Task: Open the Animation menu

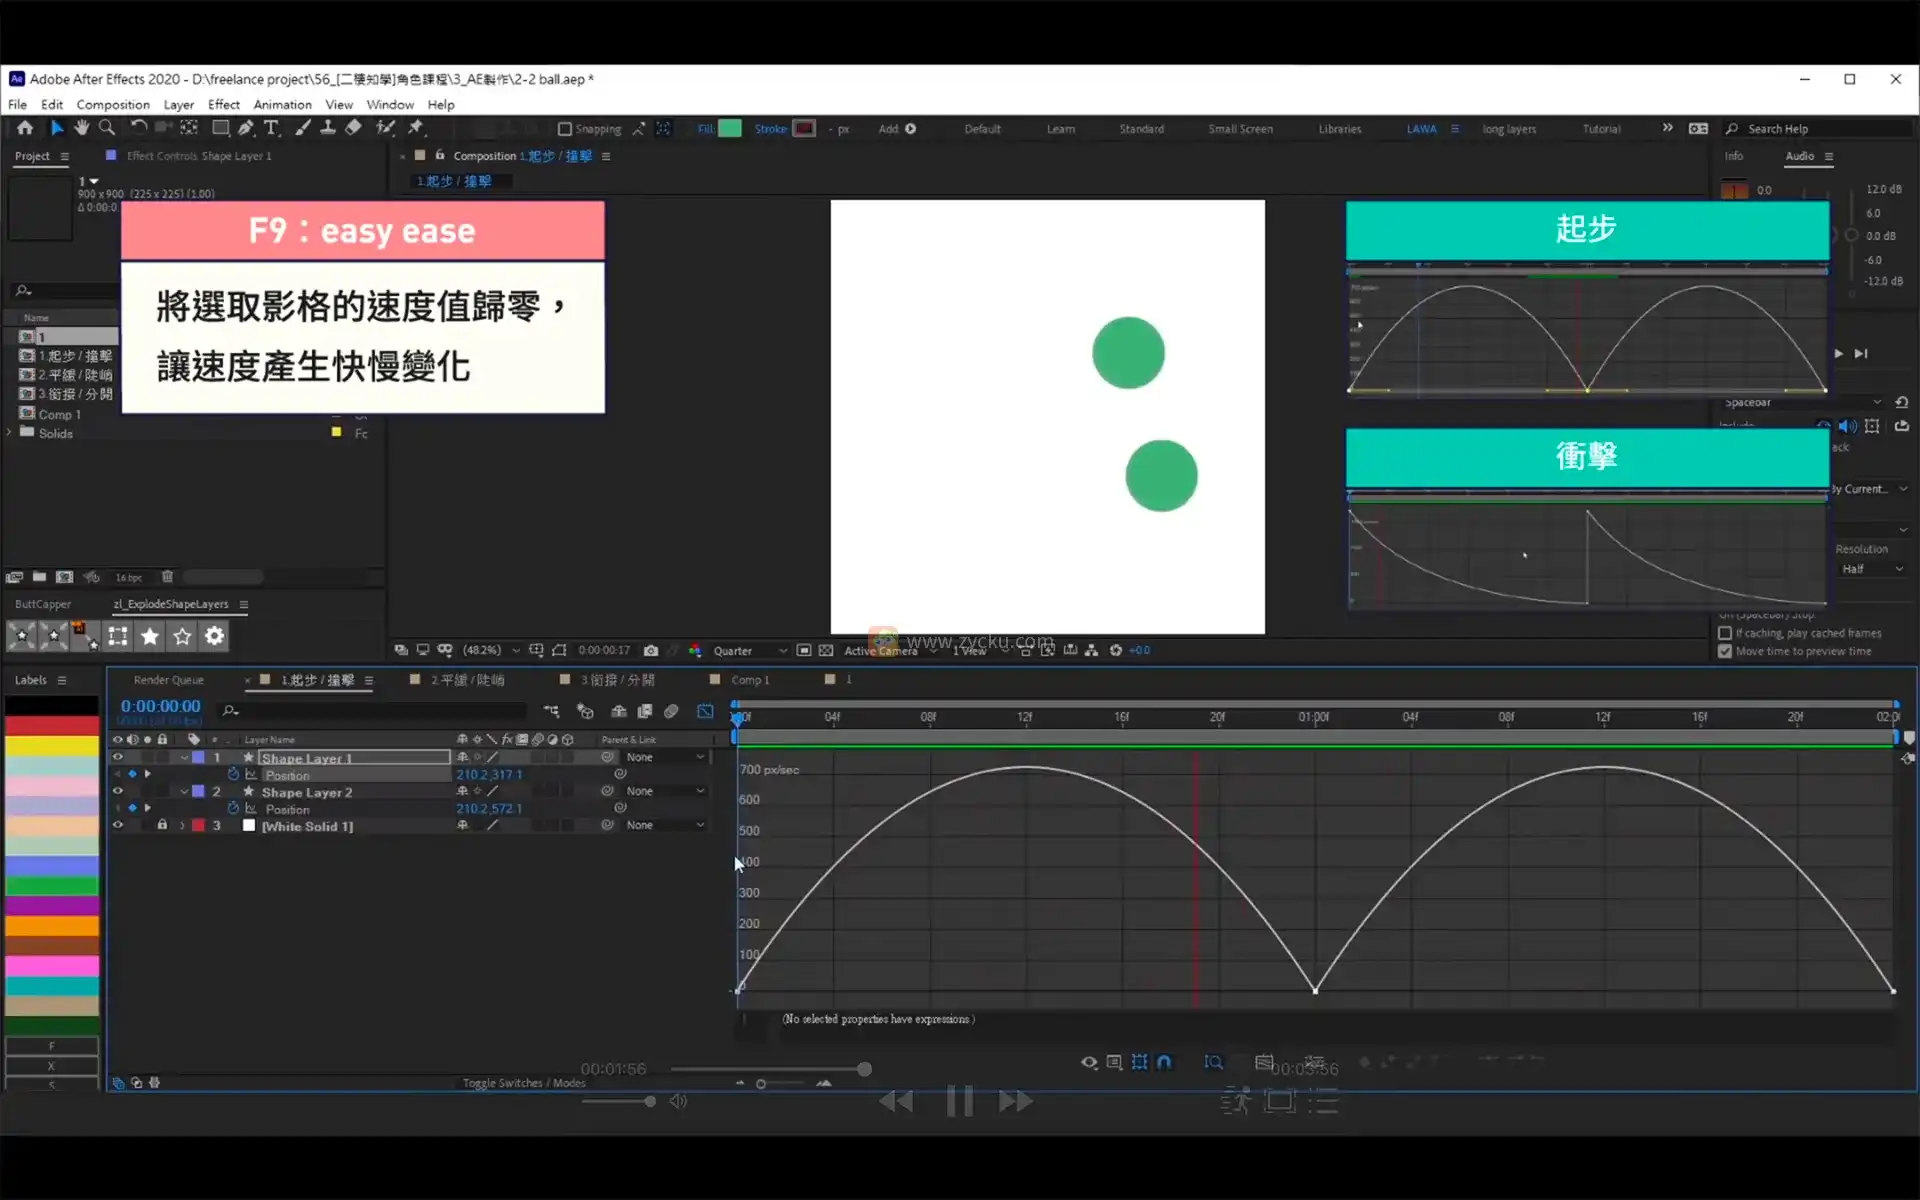Action: pyautogui.click(x=282, y=104)
